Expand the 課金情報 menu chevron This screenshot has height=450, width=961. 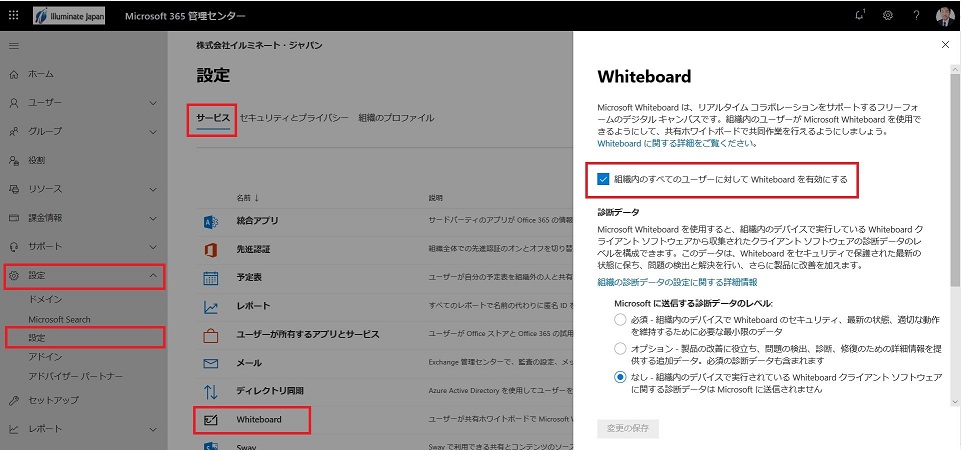(x=153, y=218)
